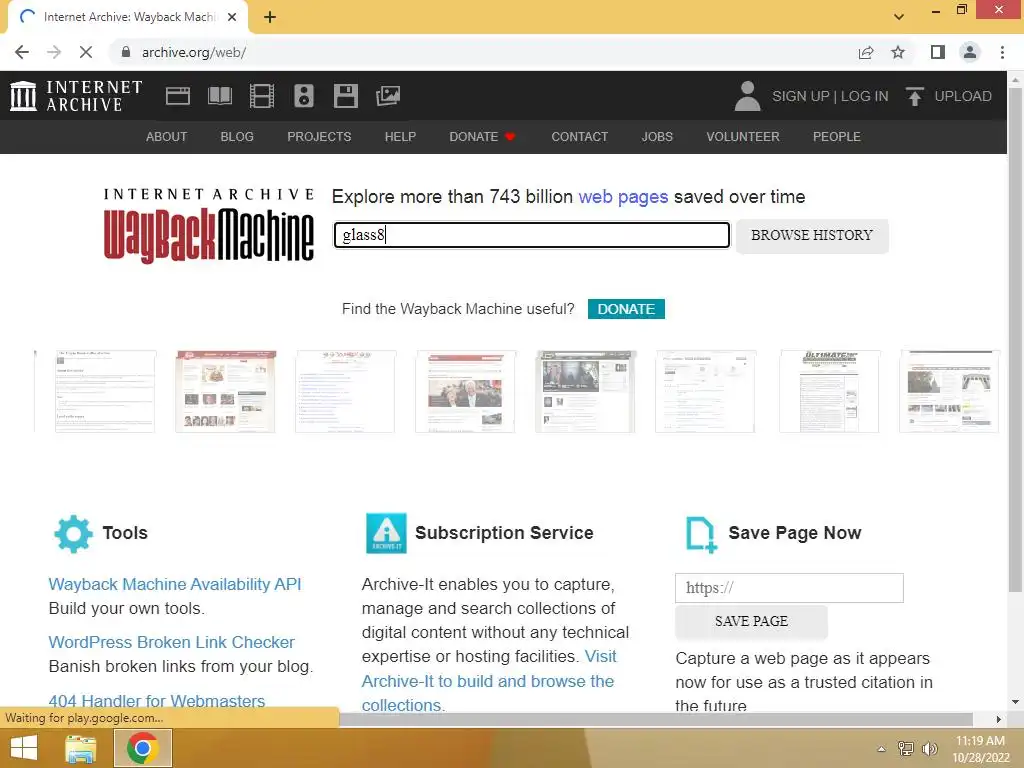Open the VOLUNTEER menu item

[743, 136]
